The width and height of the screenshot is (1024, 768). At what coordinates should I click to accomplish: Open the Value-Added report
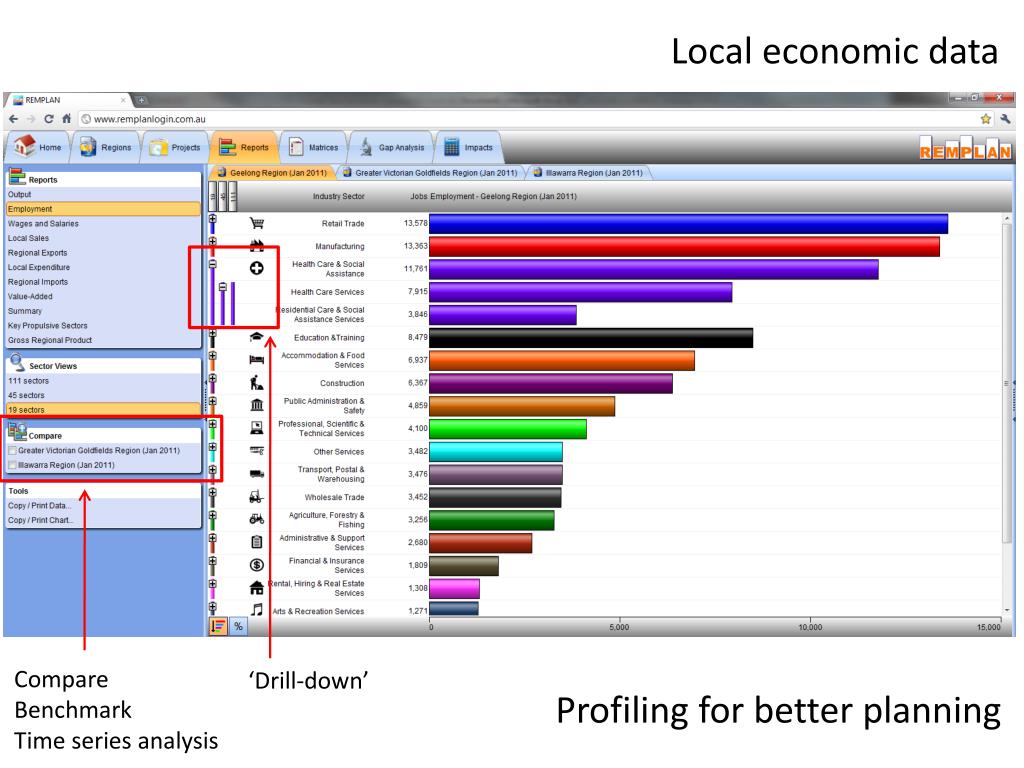[x=103, y=296]
